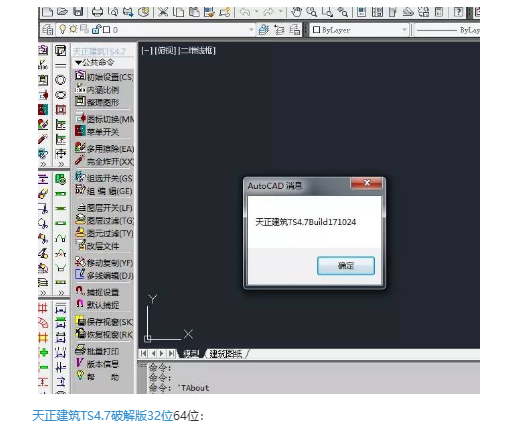
Task: Click 组选开关(GS) menu entry
Action: tap(104, 178)
